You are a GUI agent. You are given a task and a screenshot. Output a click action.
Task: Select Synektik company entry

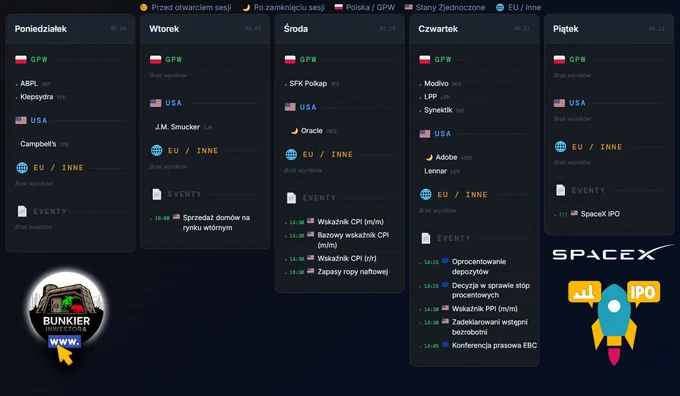tap(438, 110)
